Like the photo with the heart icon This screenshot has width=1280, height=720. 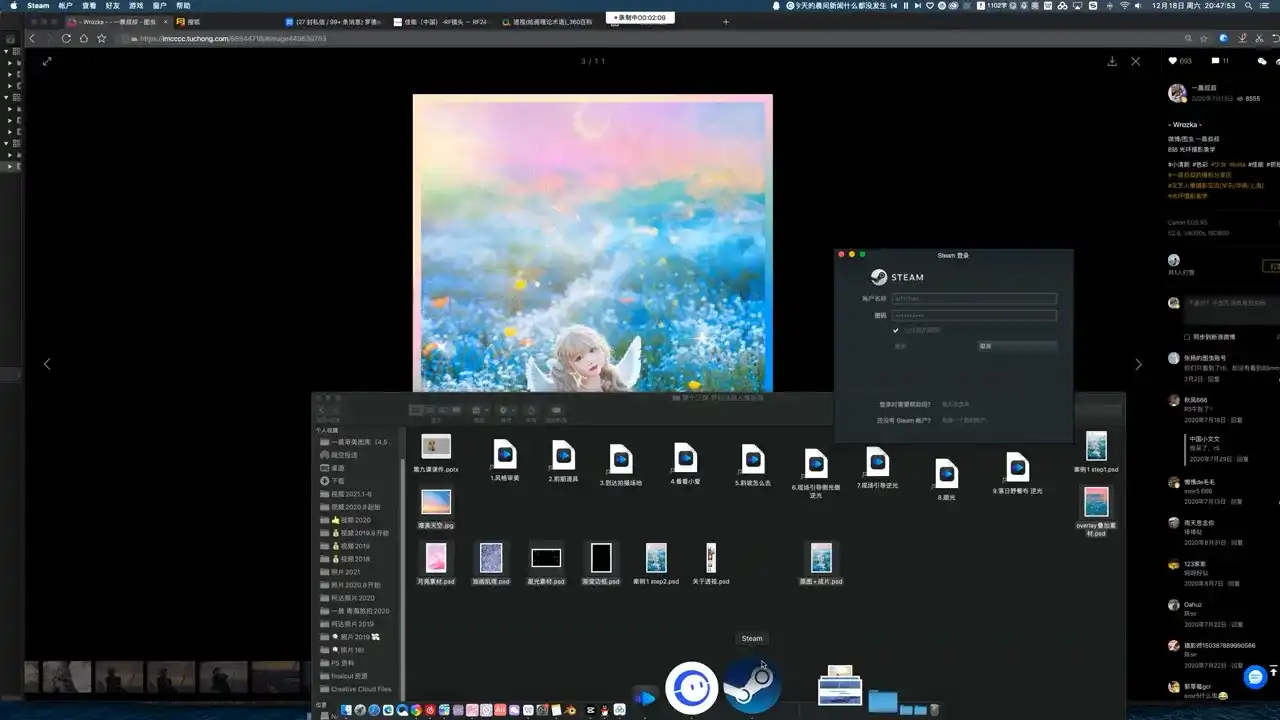coord(1173,61)
